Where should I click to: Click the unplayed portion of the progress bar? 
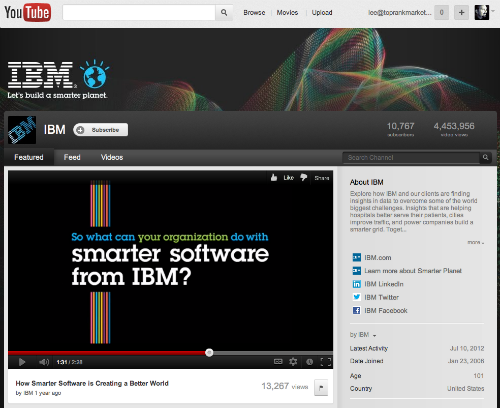tap(273, 353)
